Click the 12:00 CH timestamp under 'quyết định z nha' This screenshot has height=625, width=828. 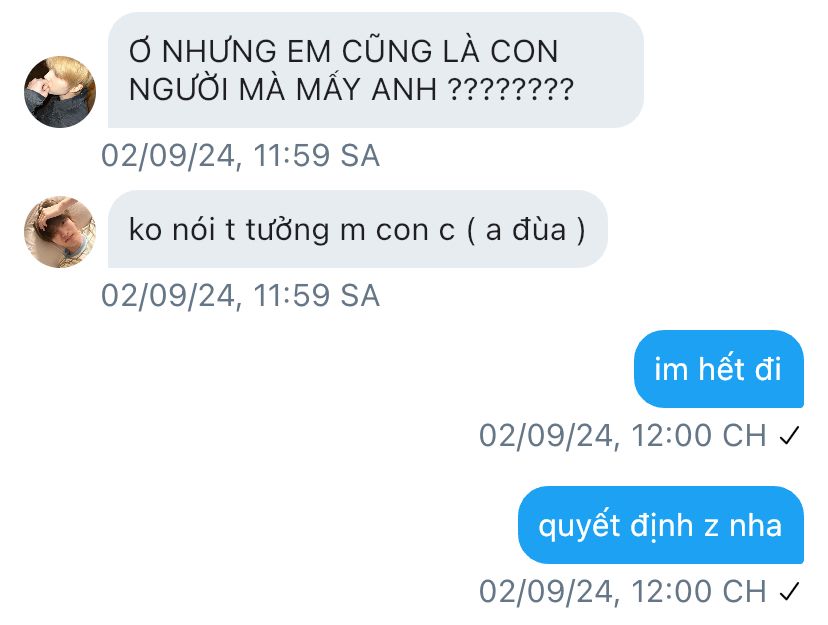pos(623,592)
